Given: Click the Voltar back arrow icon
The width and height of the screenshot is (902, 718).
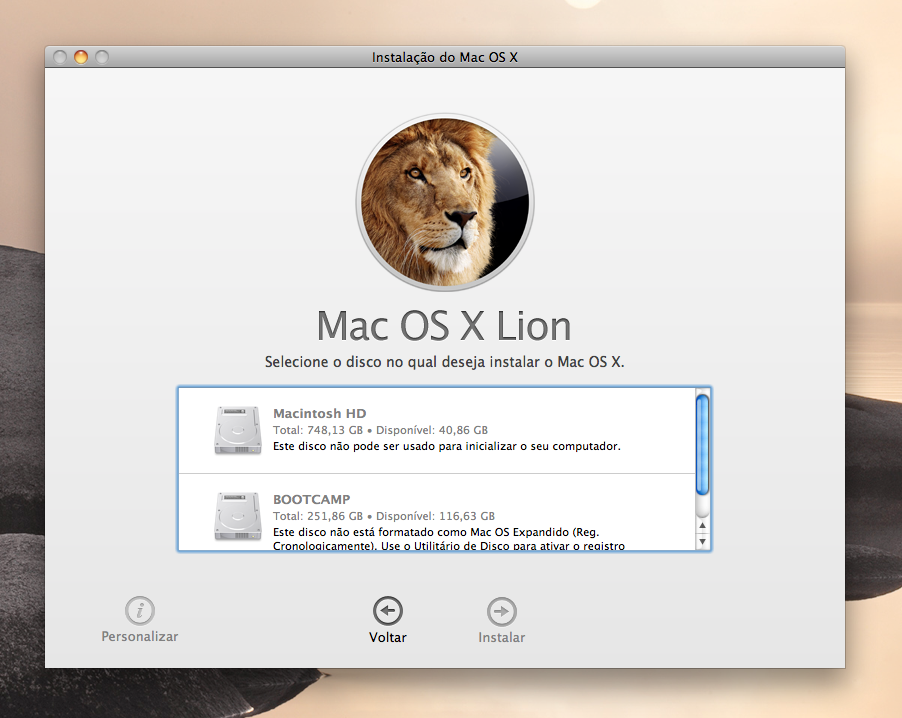Looking at the screenshot, I should tap(388, 610).
